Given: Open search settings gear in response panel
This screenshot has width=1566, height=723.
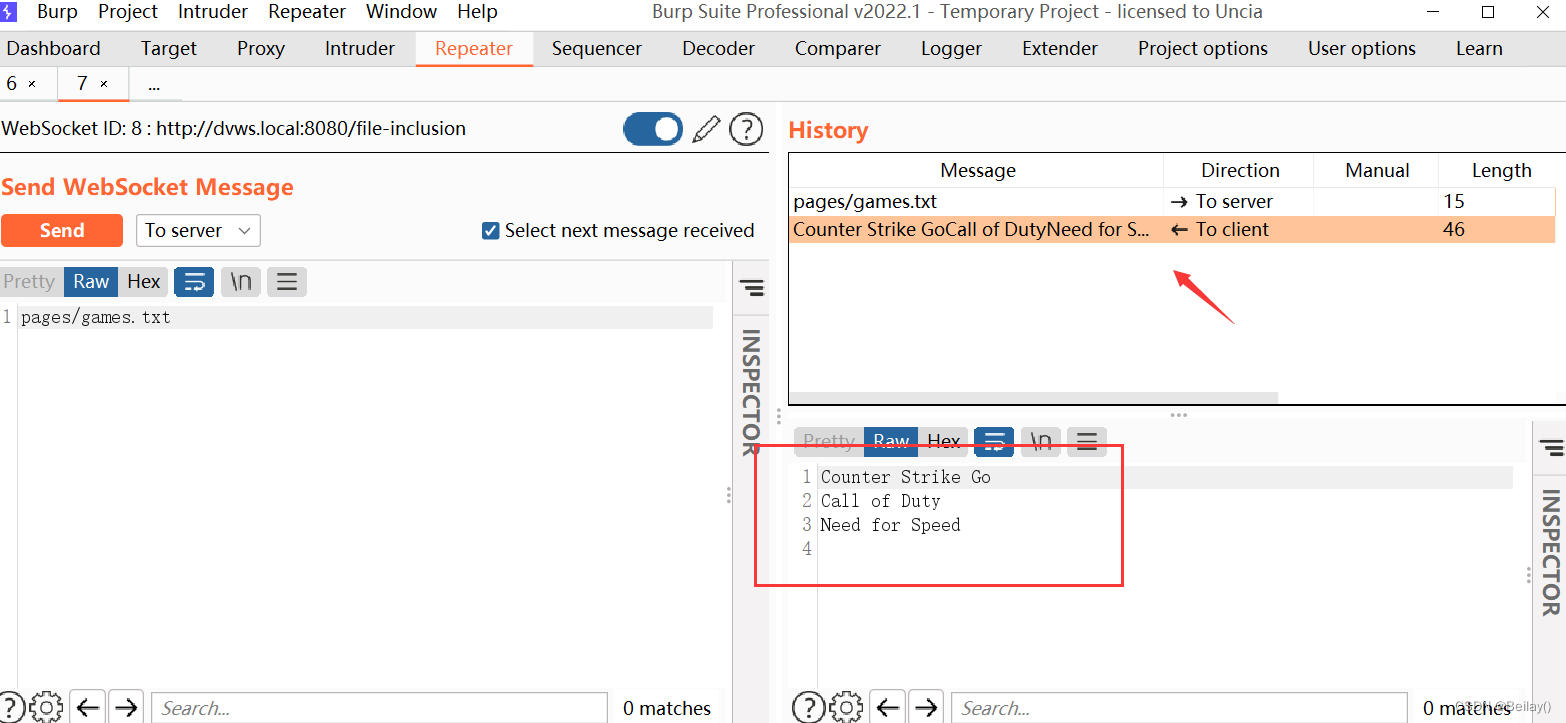Looking at the screenshot, I should pyautogui.click(x=846, y=707).
